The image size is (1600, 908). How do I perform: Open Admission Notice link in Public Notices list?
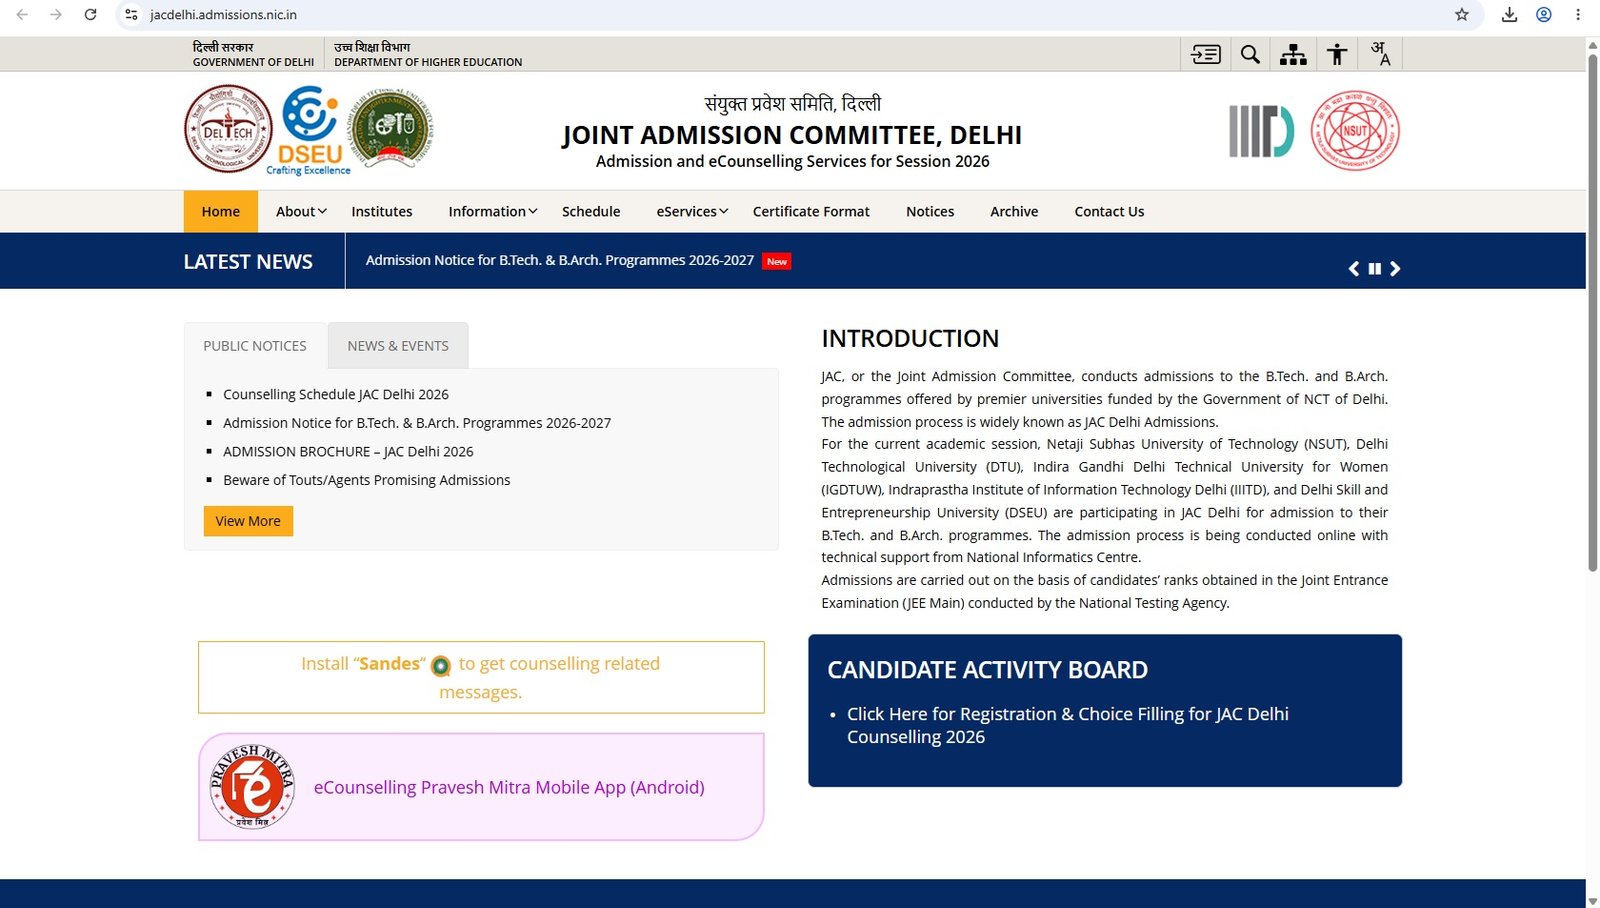point(417,423)
